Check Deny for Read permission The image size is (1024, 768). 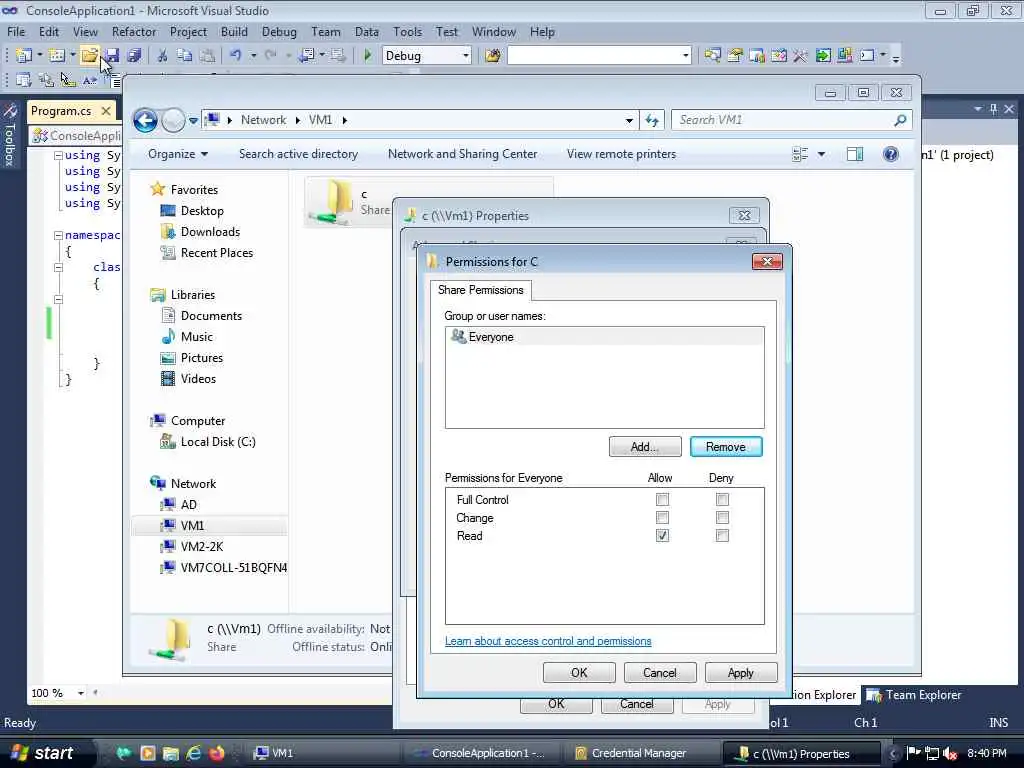722,536
